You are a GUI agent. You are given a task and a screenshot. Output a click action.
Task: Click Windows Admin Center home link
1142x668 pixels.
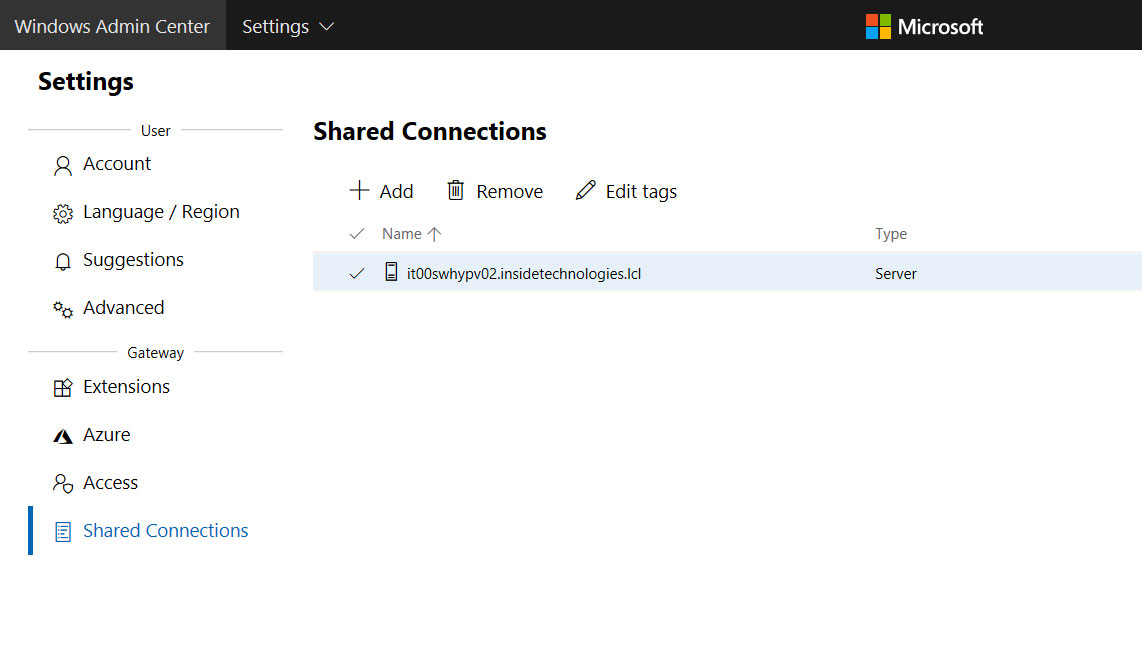click(112, 26)
